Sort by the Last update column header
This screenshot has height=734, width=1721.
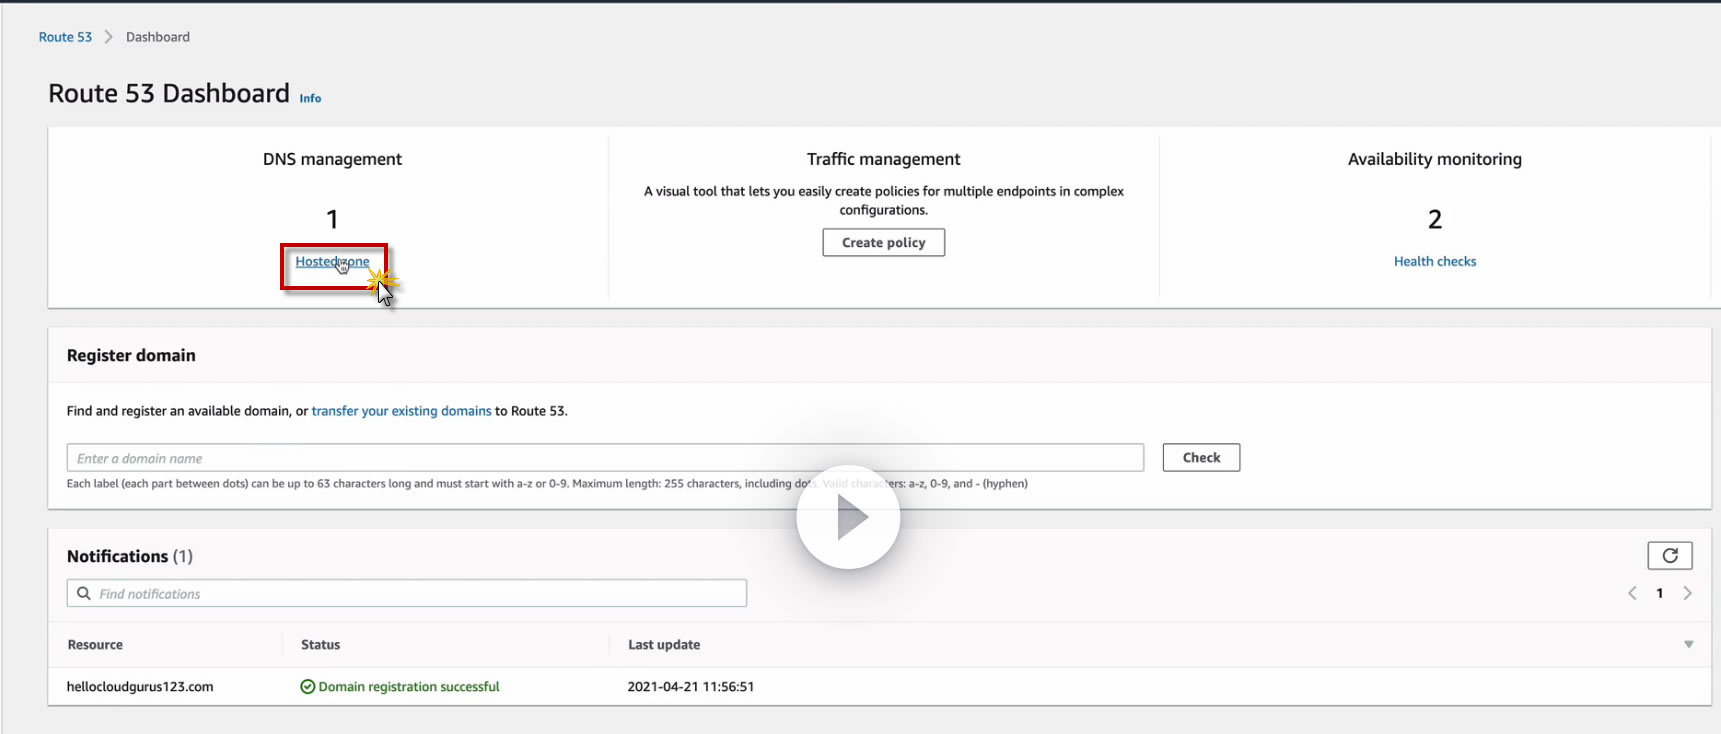(x=664, y=645)
